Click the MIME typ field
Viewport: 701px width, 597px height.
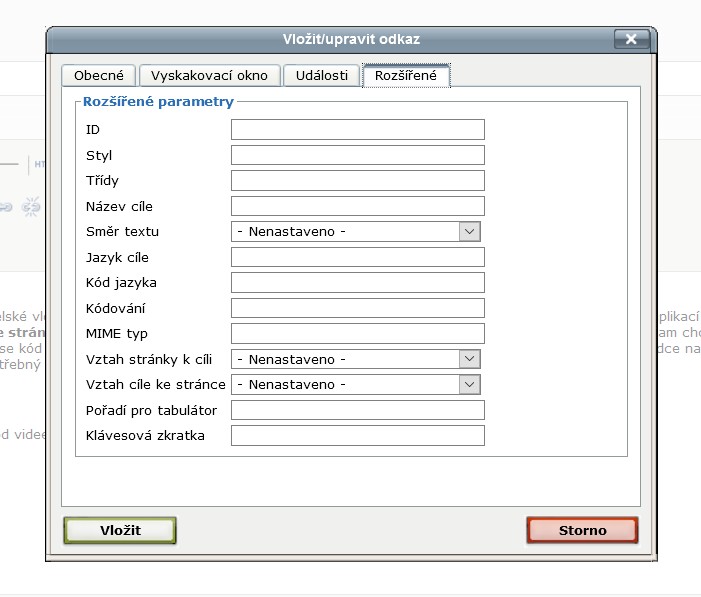pos(357,334)
